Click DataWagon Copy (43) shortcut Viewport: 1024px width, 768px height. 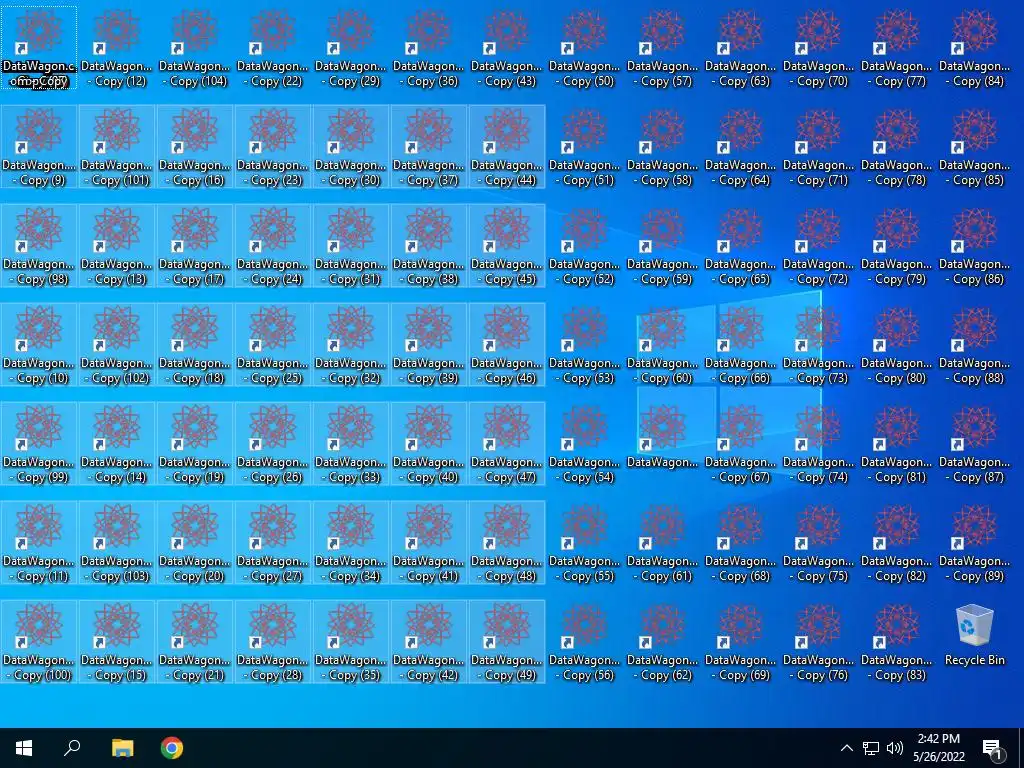pos(507,48)
